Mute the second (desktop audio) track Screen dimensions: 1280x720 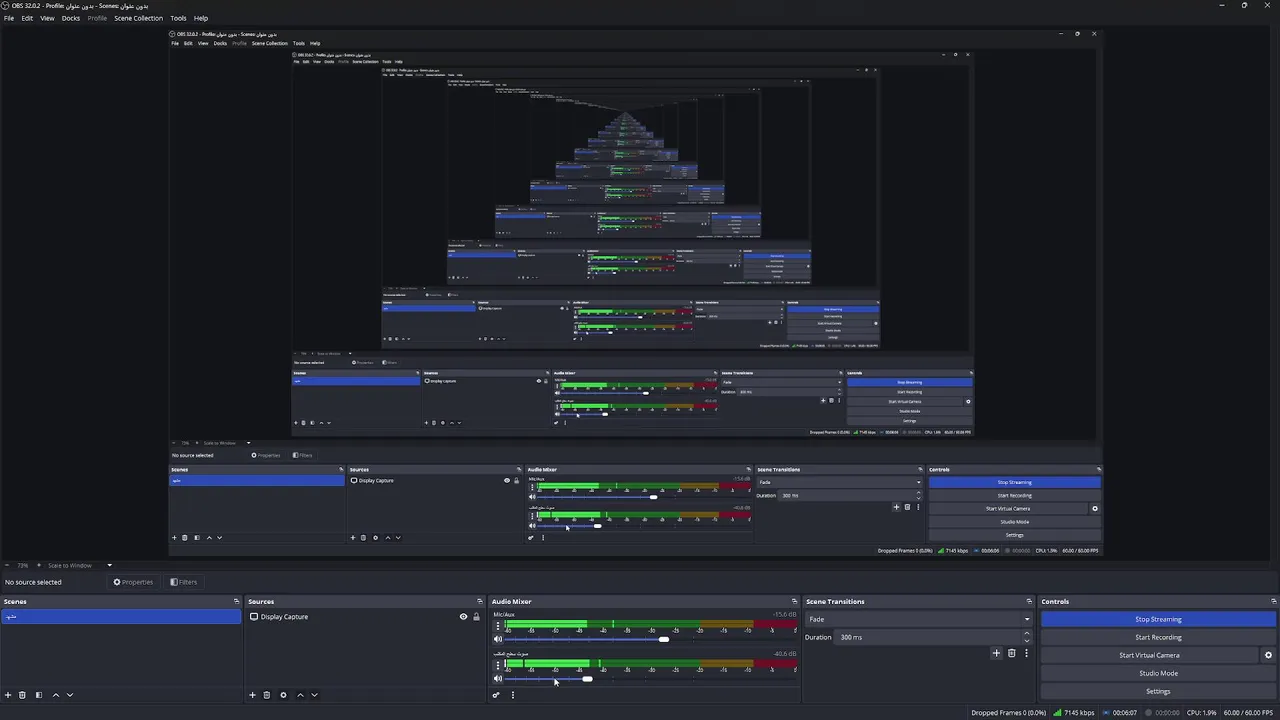tap(498, 679)
